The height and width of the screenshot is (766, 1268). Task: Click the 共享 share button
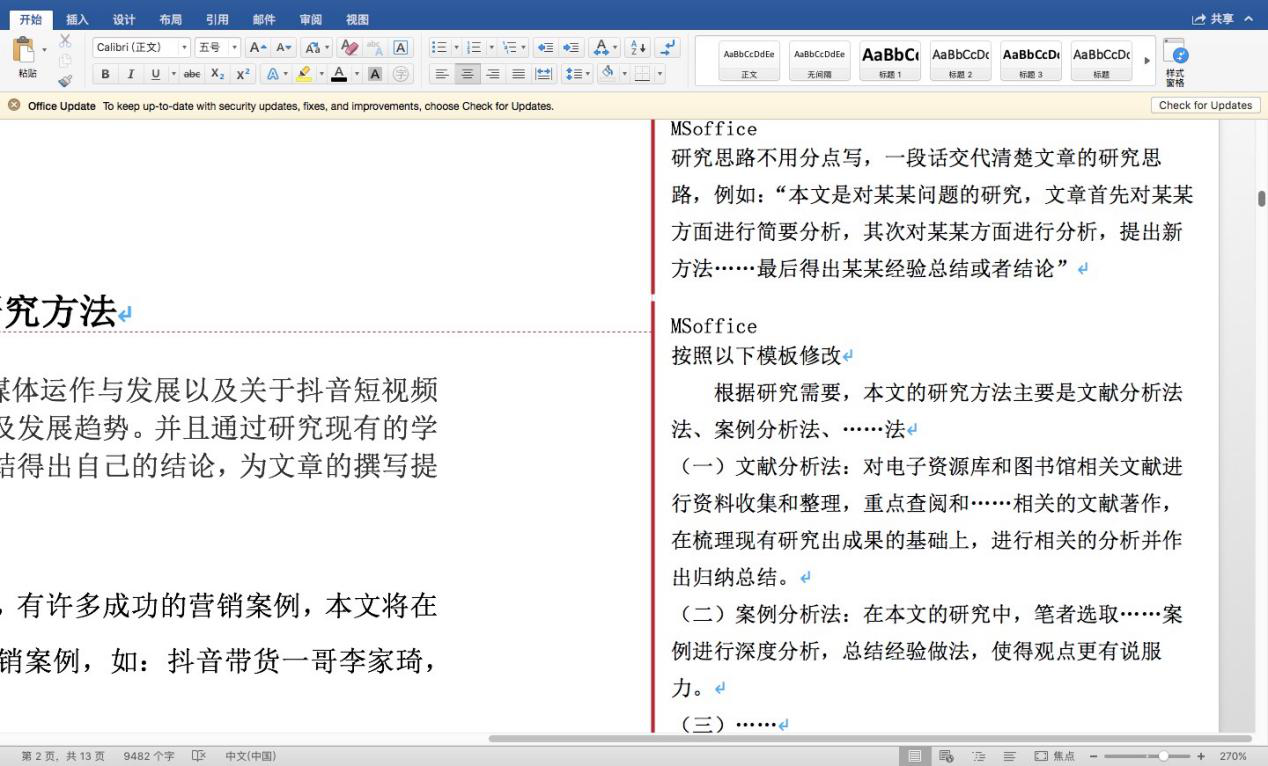(1213, 19)
